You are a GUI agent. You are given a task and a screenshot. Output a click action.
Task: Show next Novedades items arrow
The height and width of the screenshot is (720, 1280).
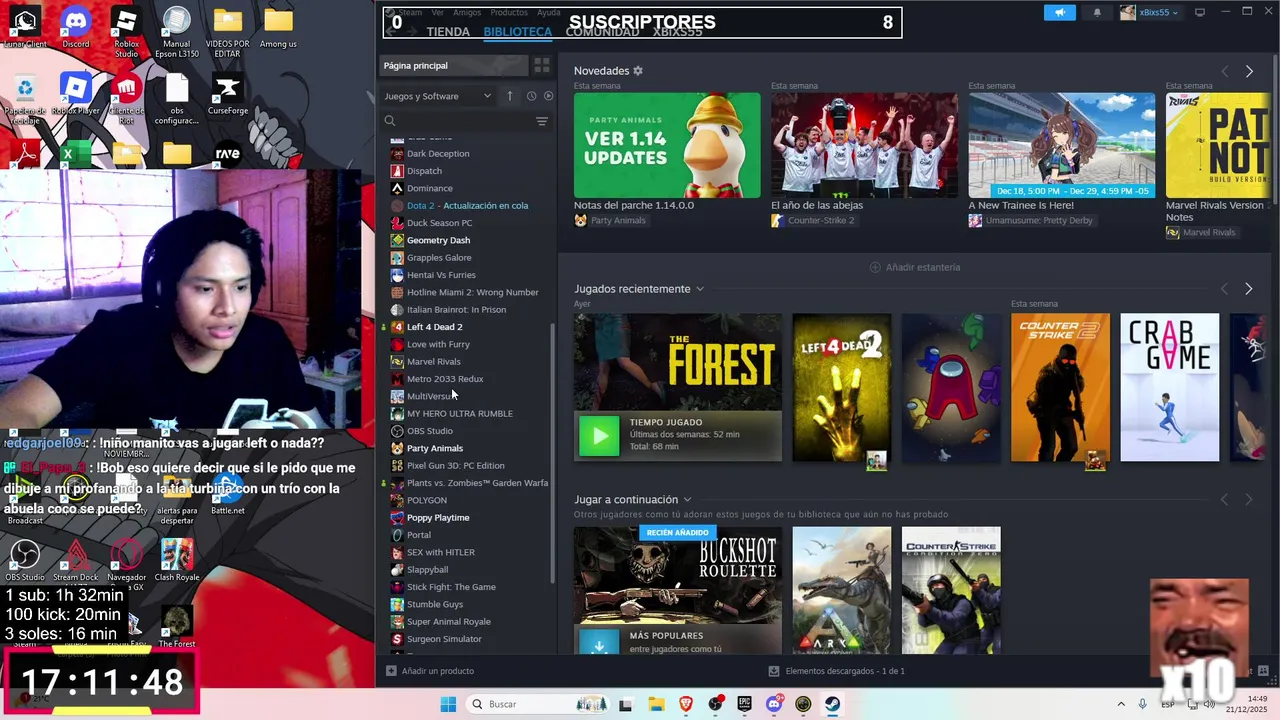point(1249,71)
